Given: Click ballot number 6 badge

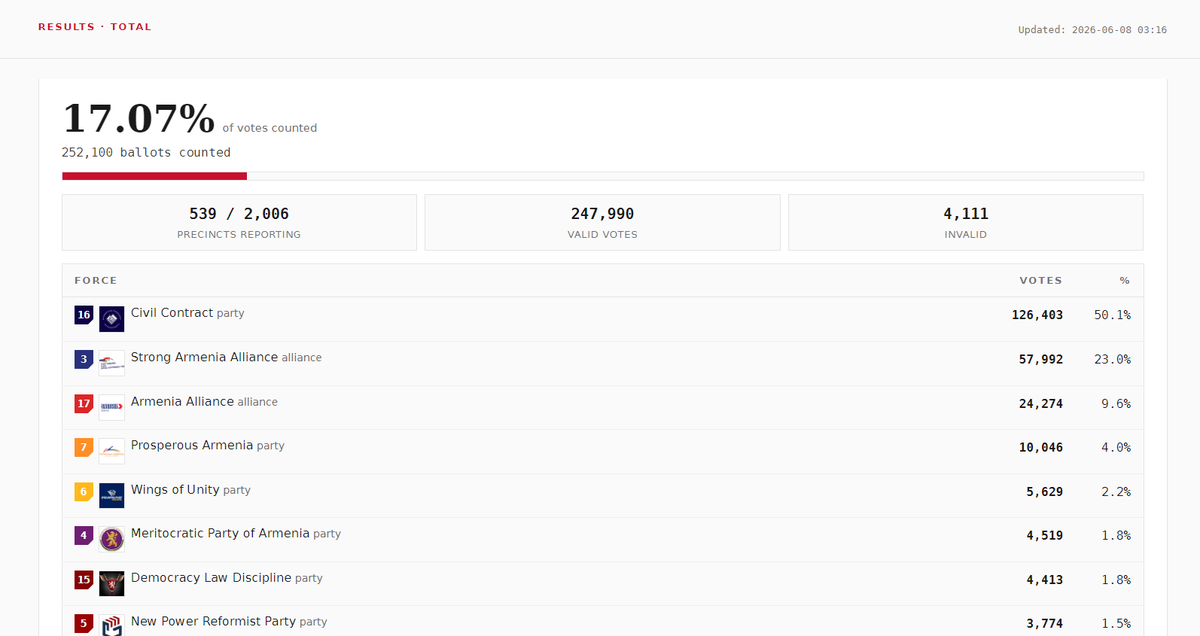Looking at the screenshot, I should [x=84, y=491].
